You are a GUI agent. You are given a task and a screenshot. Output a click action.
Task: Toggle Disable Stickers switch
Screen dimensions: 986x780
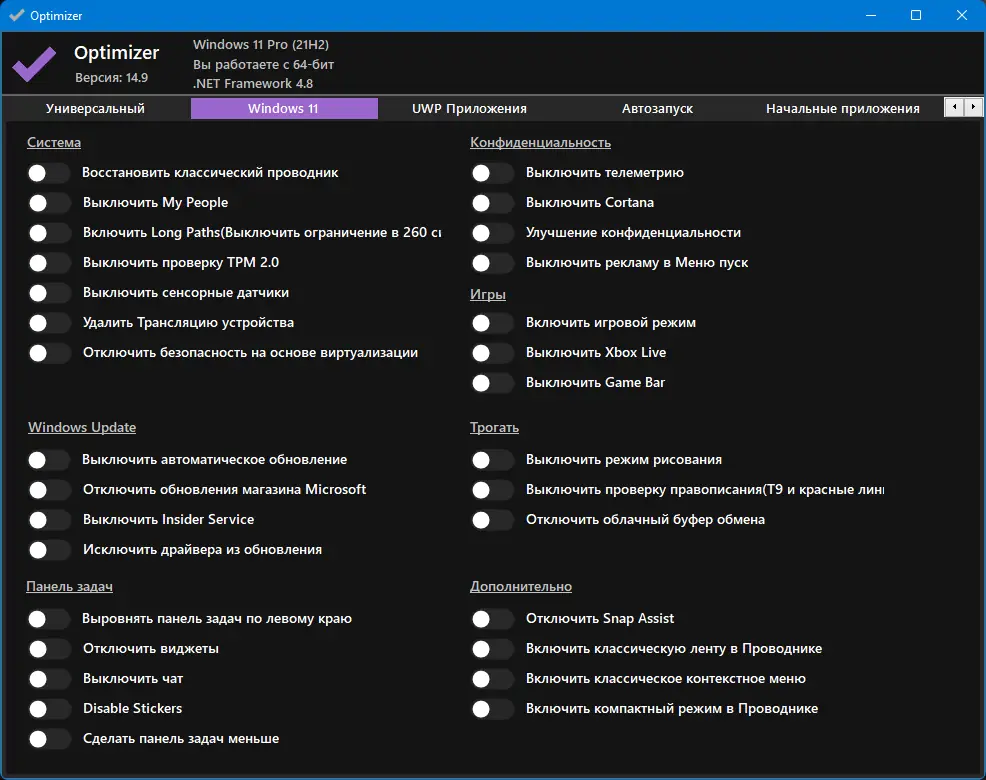[x=48, y=709]
